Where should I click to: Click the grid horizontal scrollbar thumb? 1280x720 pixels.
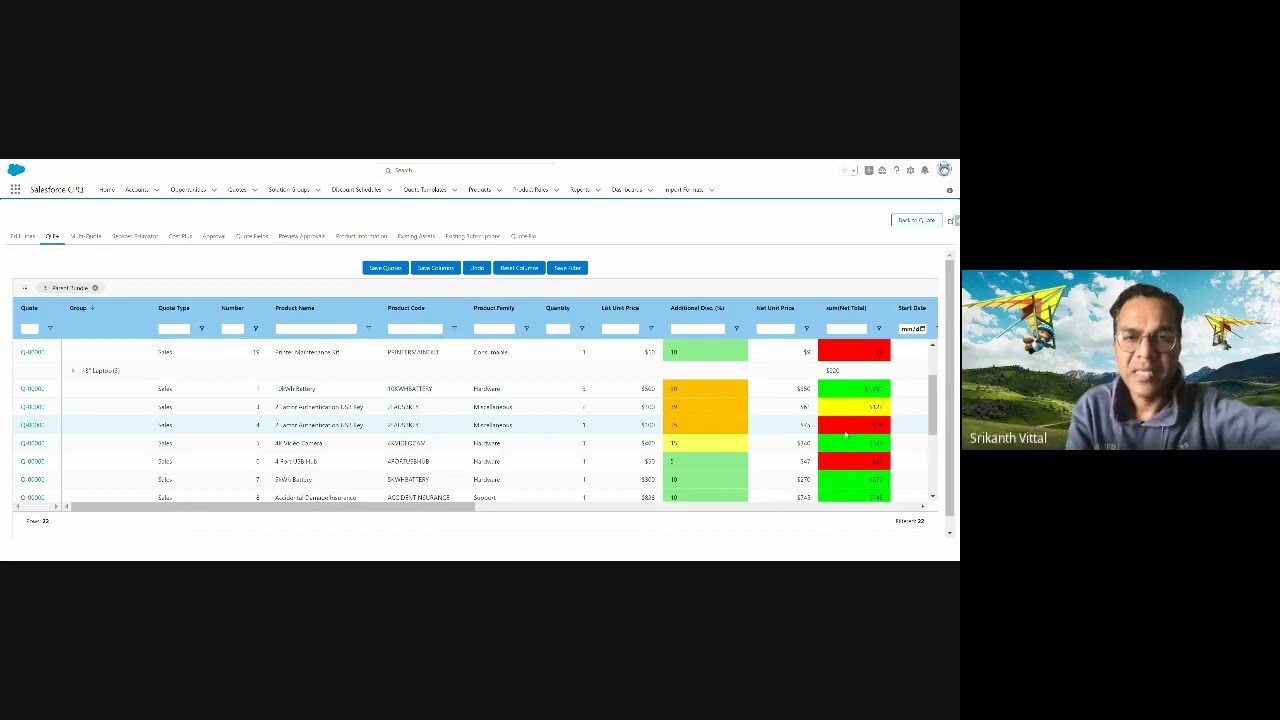pos(273,507)
